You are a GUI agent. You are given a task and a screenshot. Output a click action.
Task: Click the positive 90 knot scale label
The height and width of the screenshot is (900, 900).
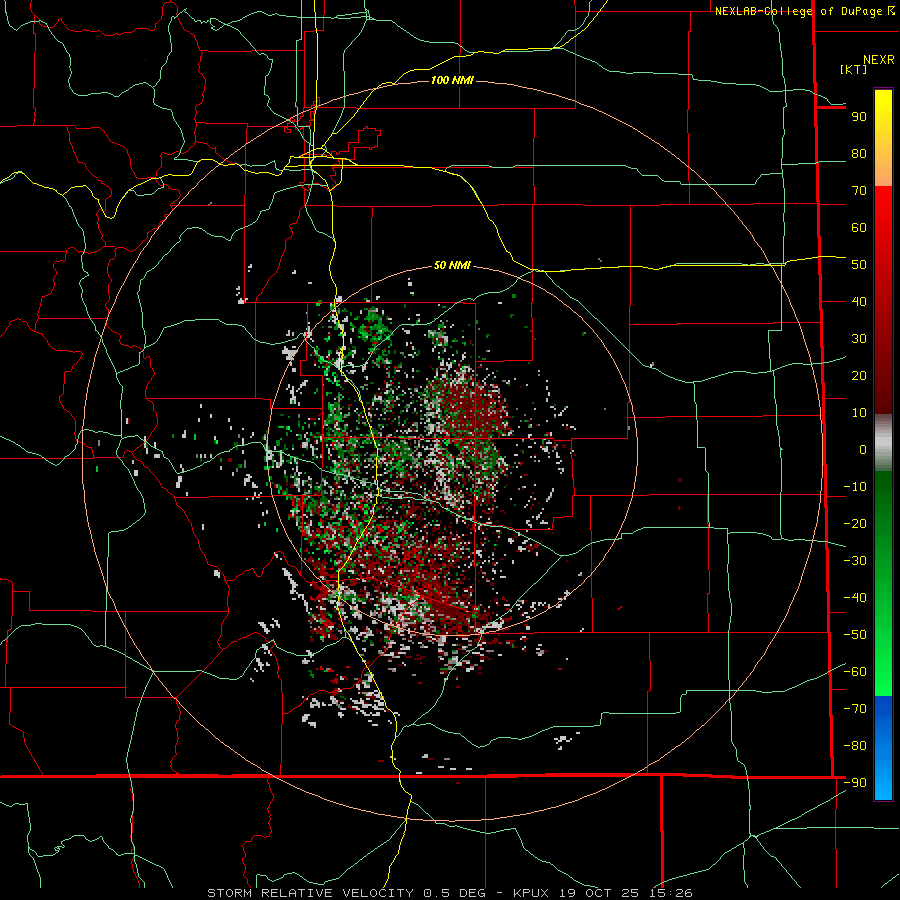click(859, 117)
